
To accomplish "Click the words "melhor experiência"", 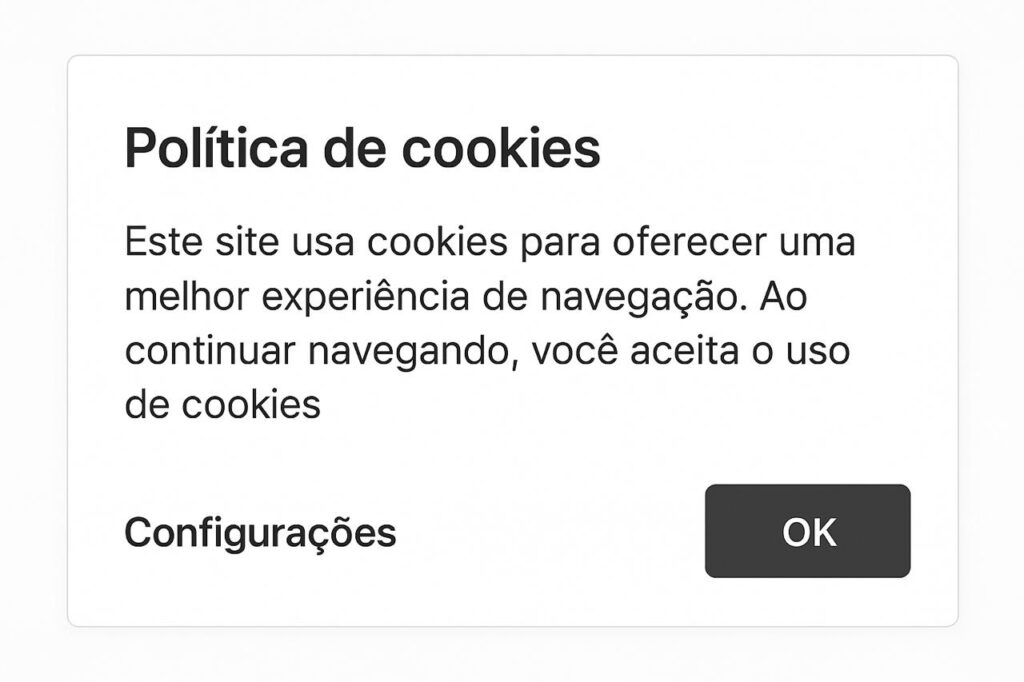I will click(297, 297).
